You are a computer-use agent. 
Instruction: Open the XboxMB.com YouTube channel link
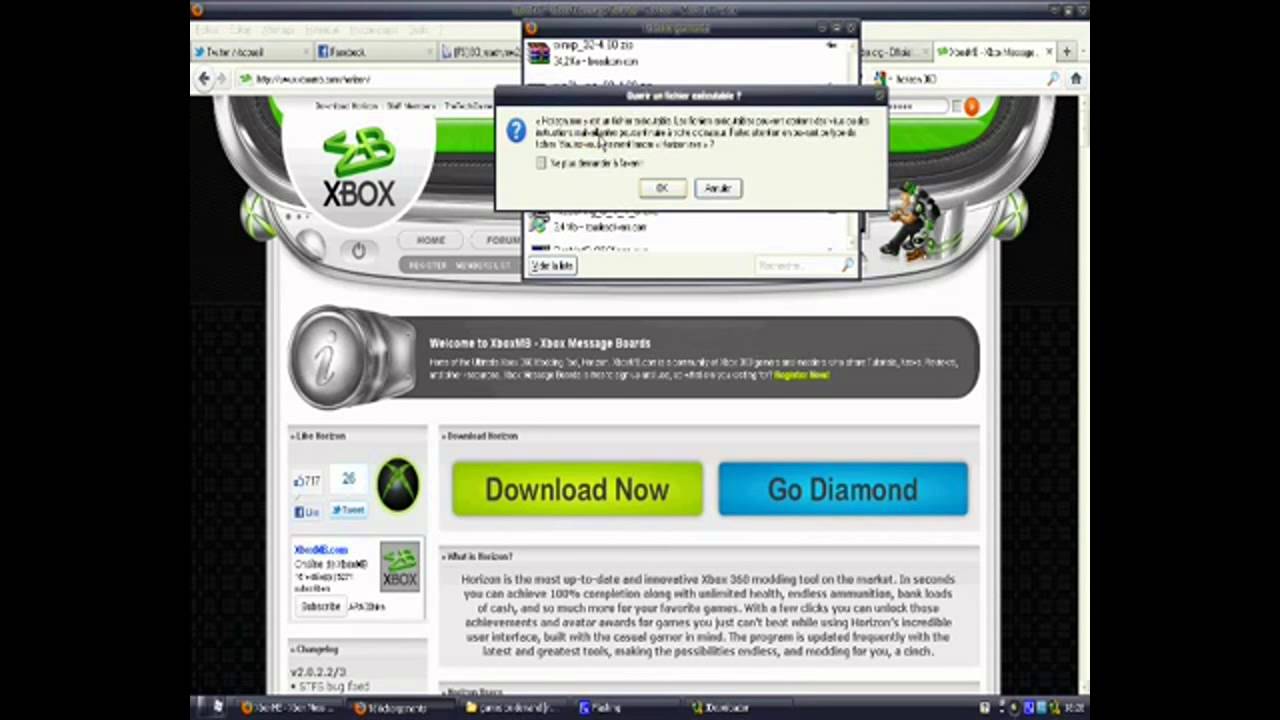320,550
